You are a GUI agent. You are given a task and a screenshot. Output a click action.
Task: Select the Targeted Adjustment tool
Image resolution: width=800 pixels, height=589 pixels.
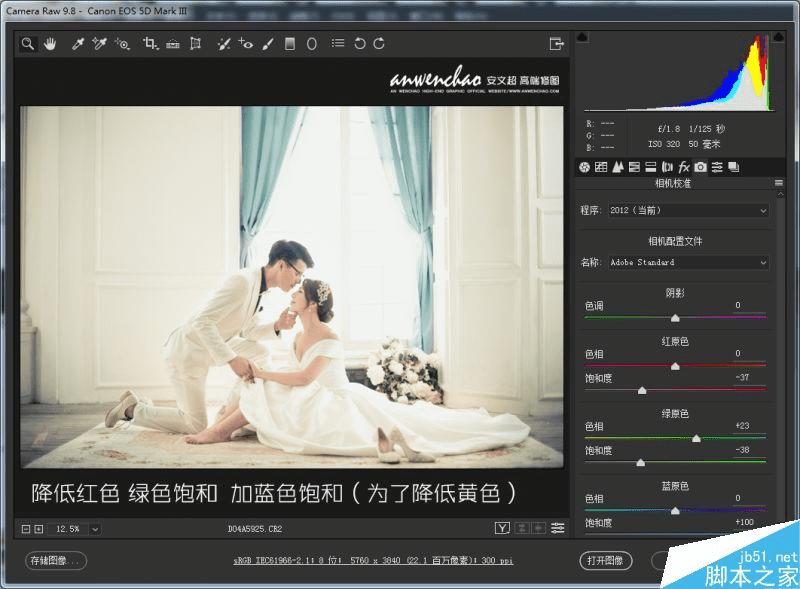pyautogui.click(x=122, y=44)
